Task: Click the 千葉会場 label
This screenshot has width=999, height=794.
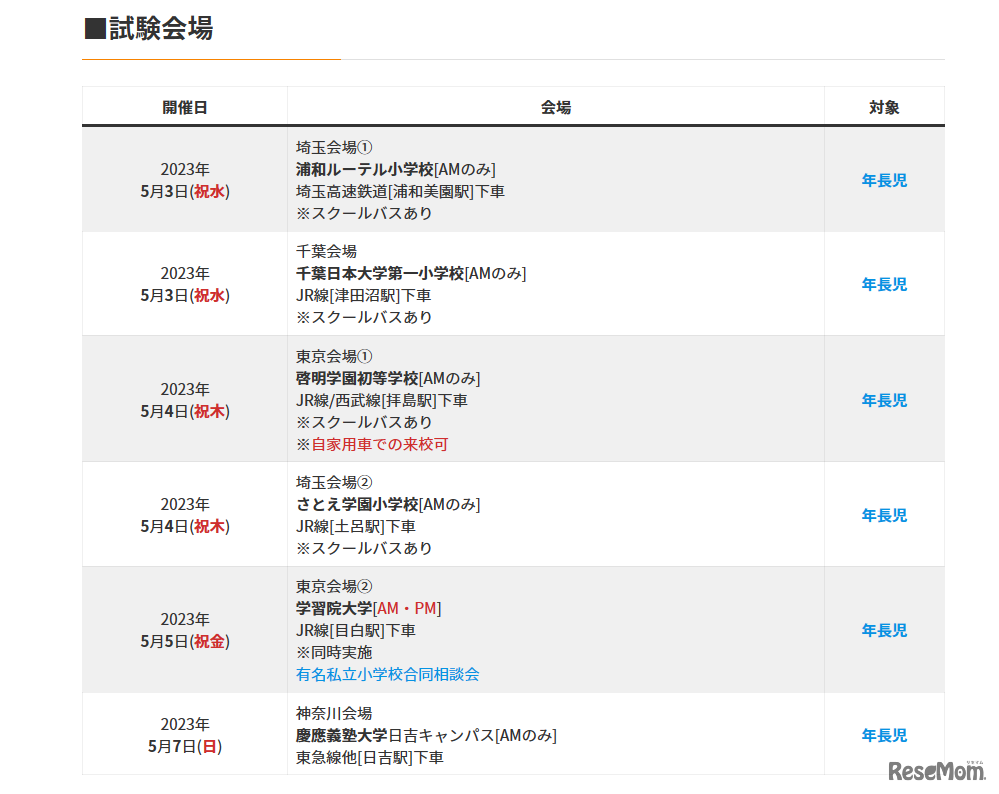Action: tap(326, 252)
